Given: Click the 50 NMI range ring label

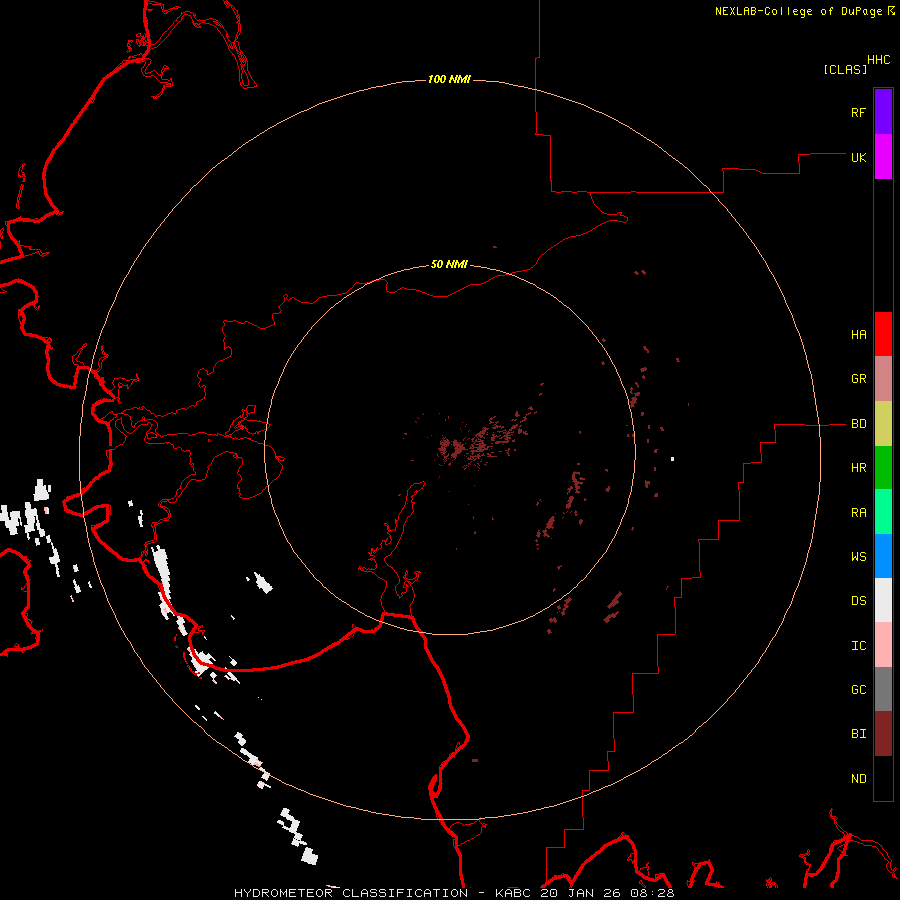Looking at the screenshot, I should [449, 265].
